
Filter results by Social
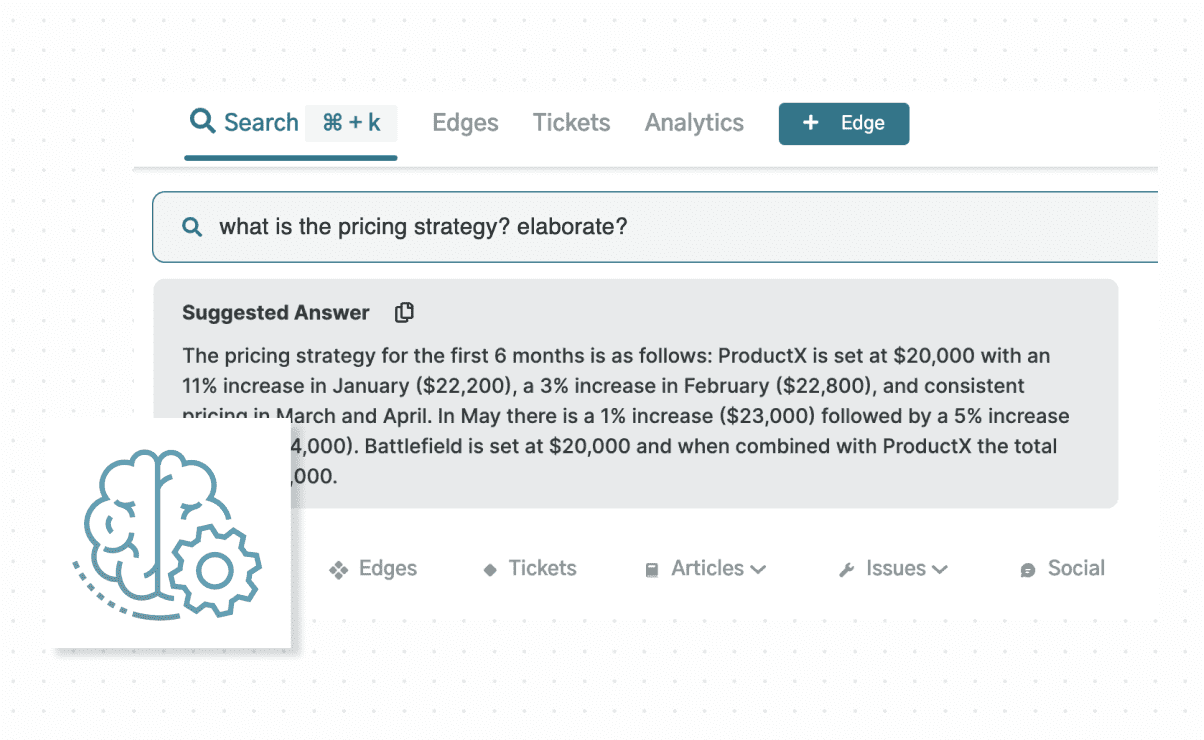coord(1075,569)
